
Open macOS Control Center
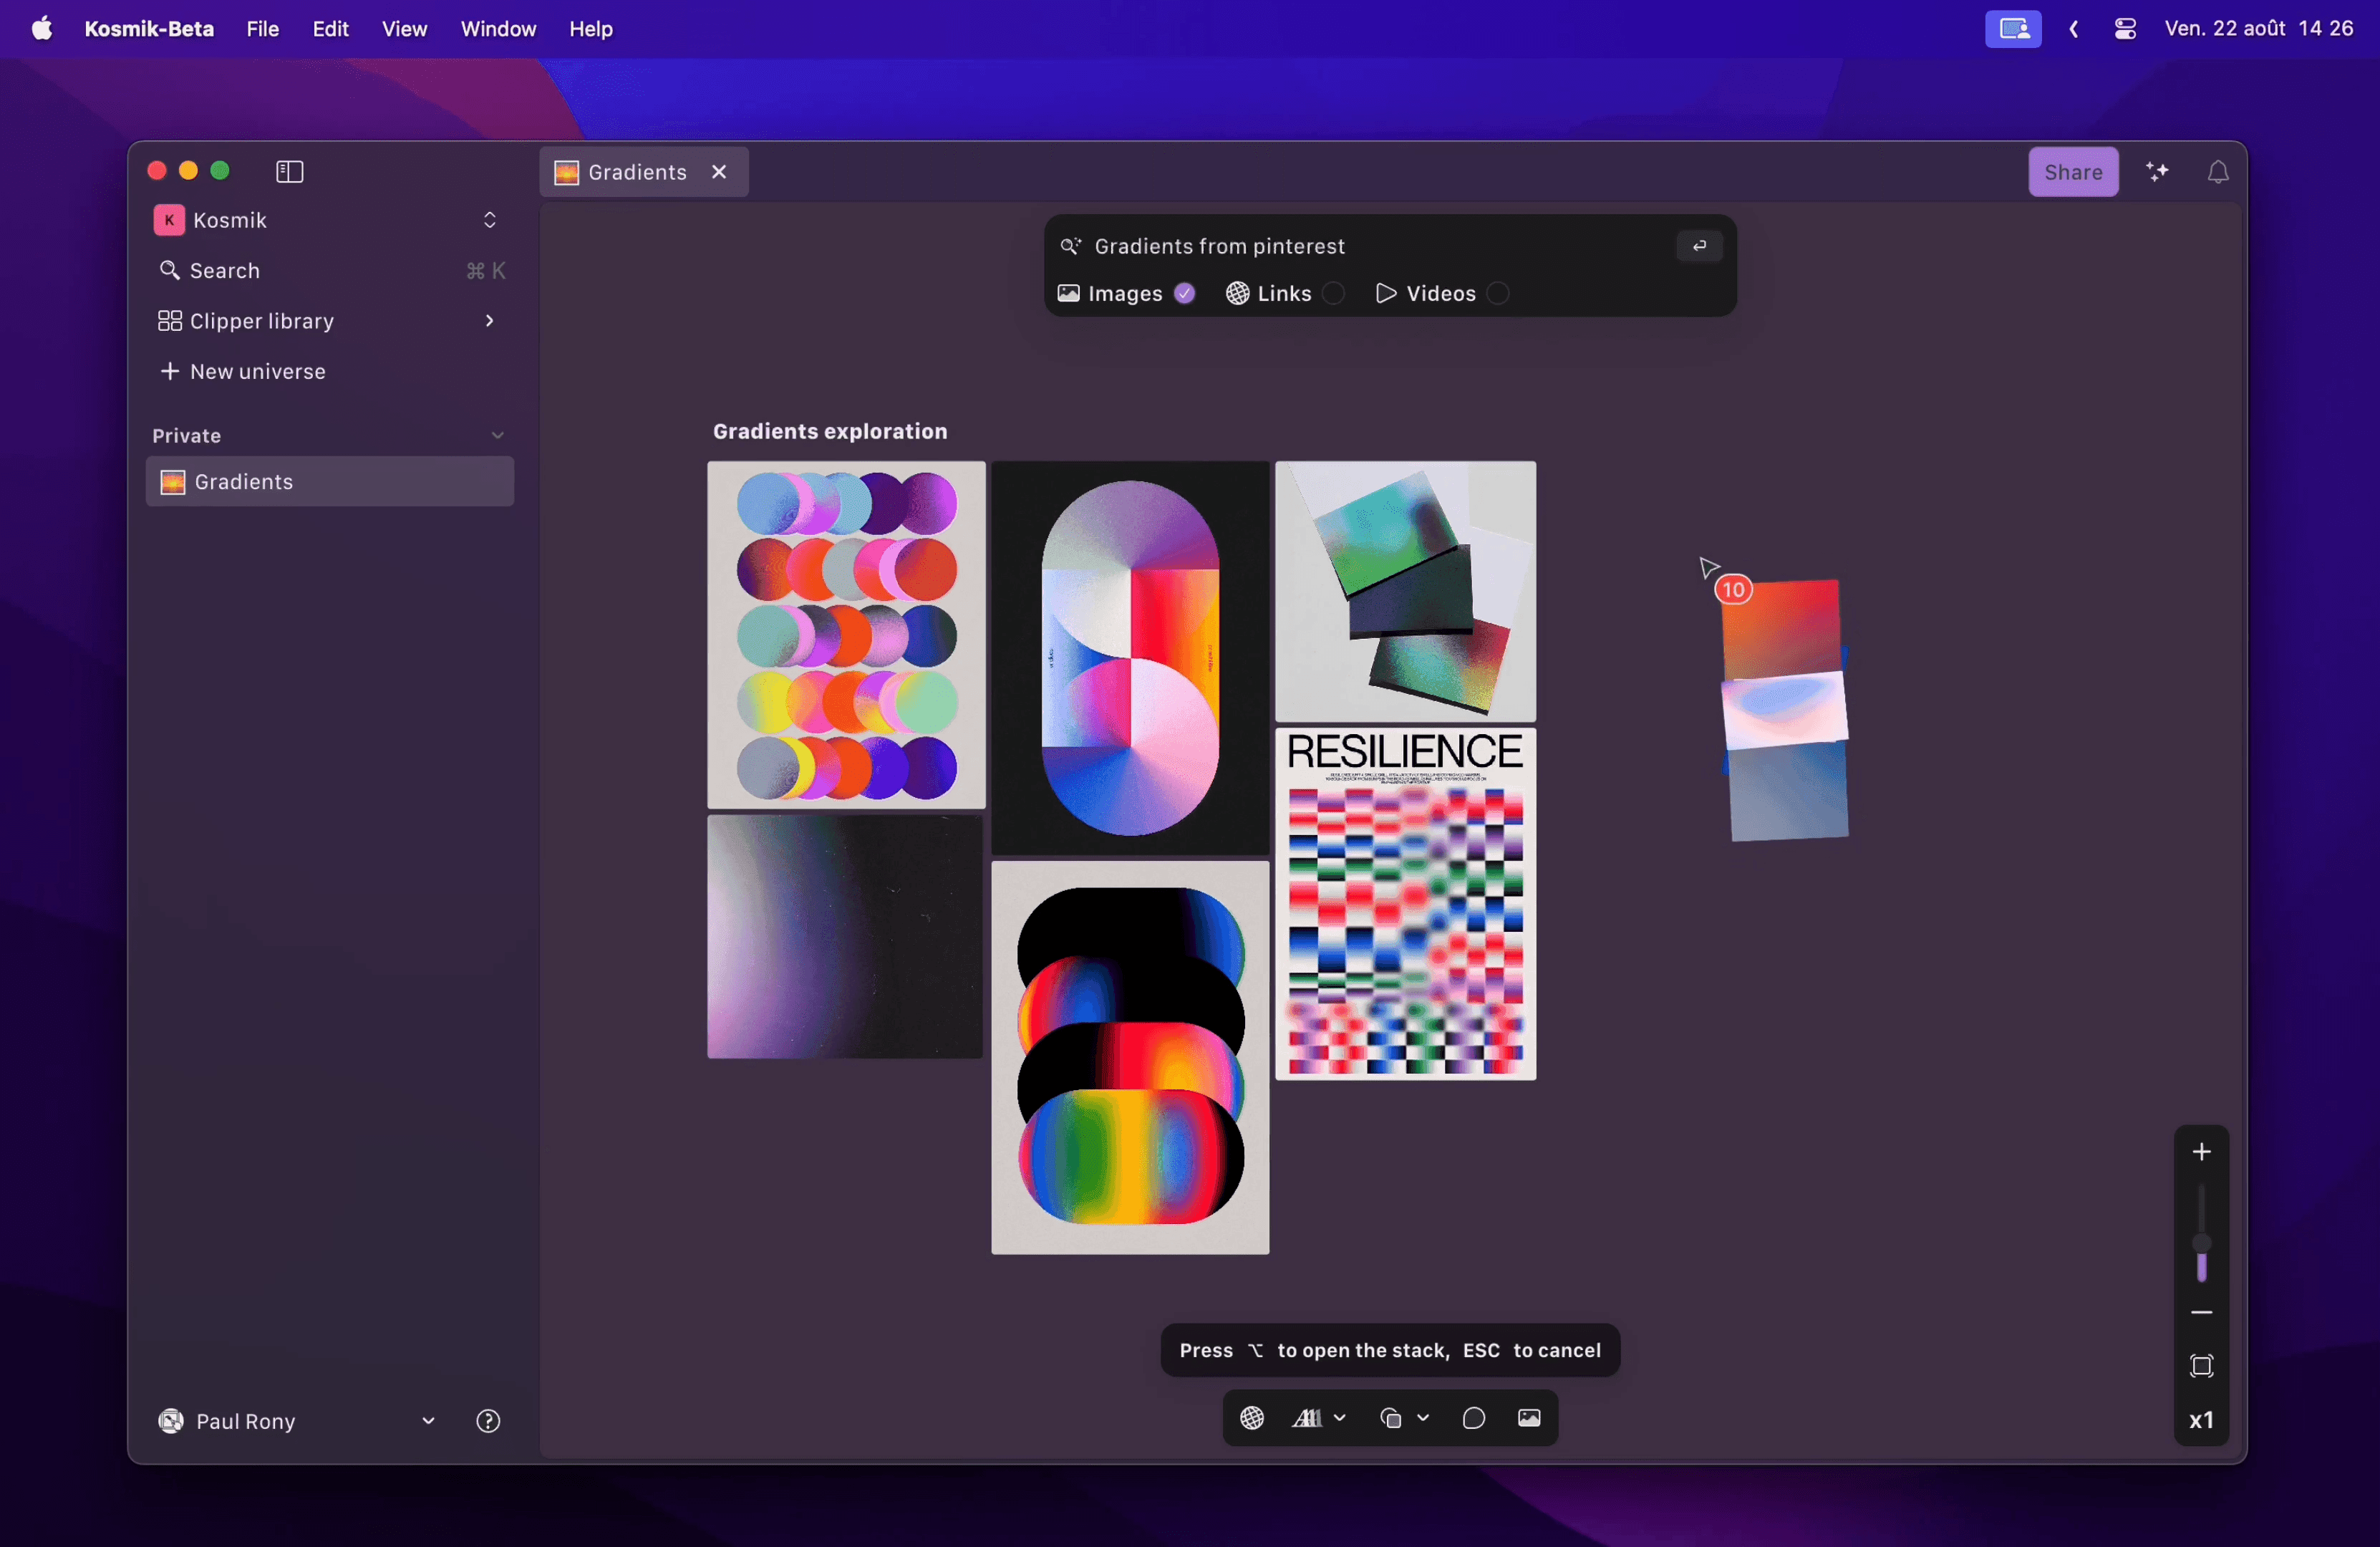pos(2125,29)
